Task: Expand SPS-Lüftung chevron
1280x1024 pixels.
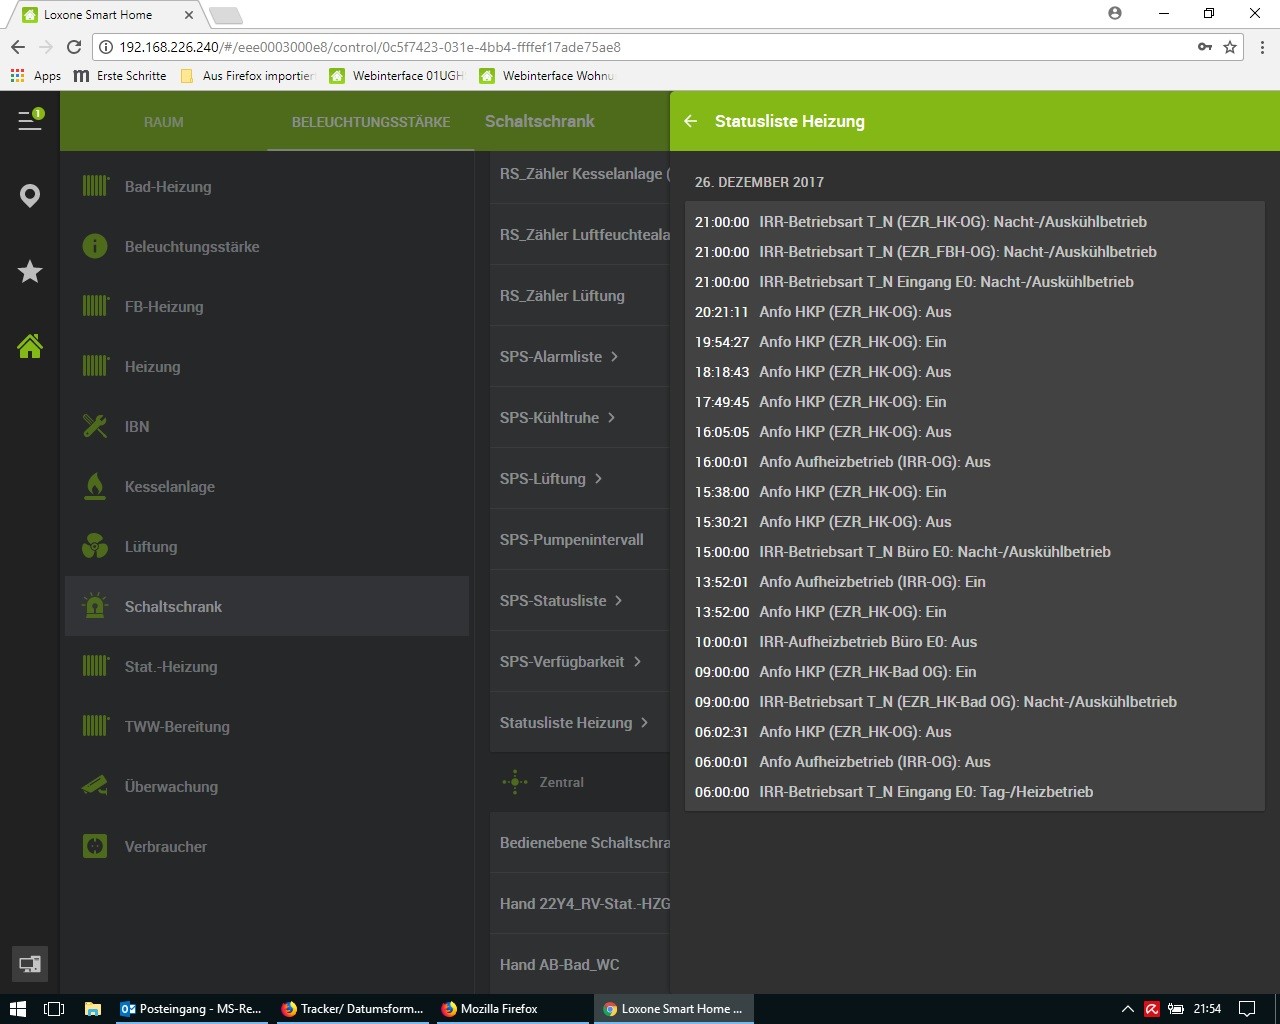Action: [x=598, y=478]
